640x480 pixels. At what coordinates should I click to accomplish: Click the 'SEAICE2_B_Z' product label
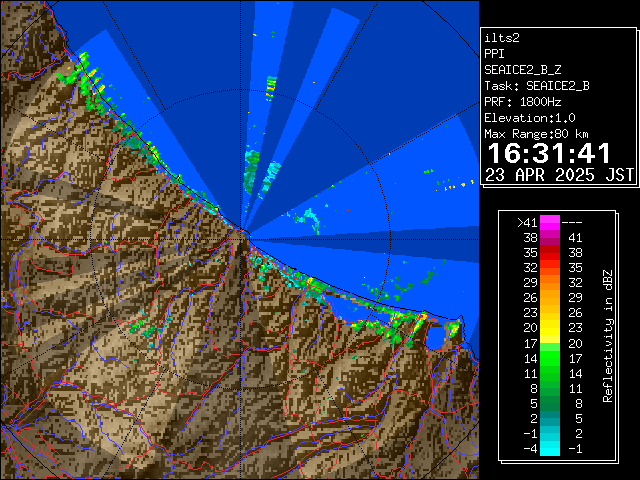point(522,70)
